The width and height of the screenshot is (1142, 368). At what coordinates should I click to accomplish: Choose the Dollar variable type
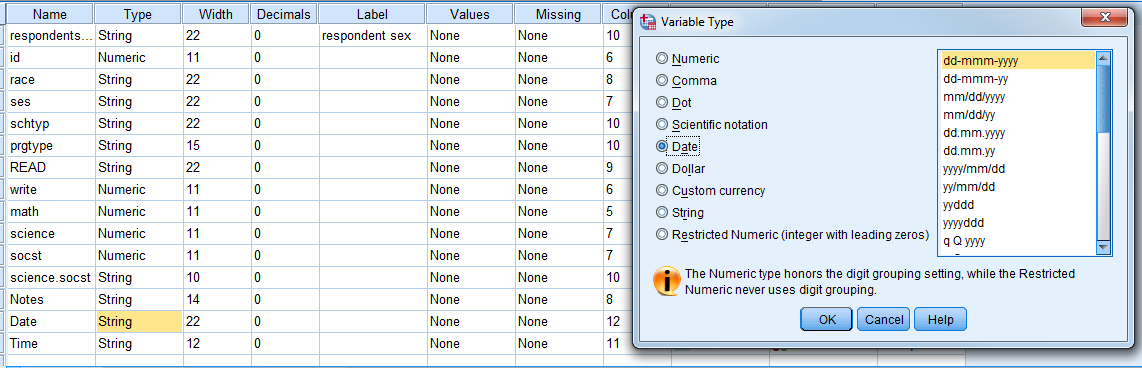[662, 168]
